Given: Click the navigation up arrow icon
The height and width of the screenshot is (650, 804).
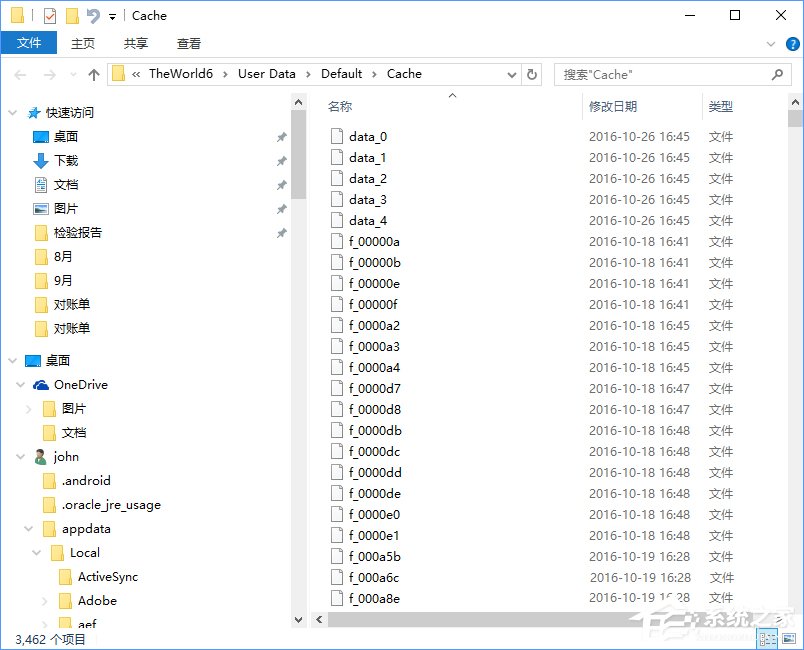Looking at the screenshot, I should coord(93,73).
